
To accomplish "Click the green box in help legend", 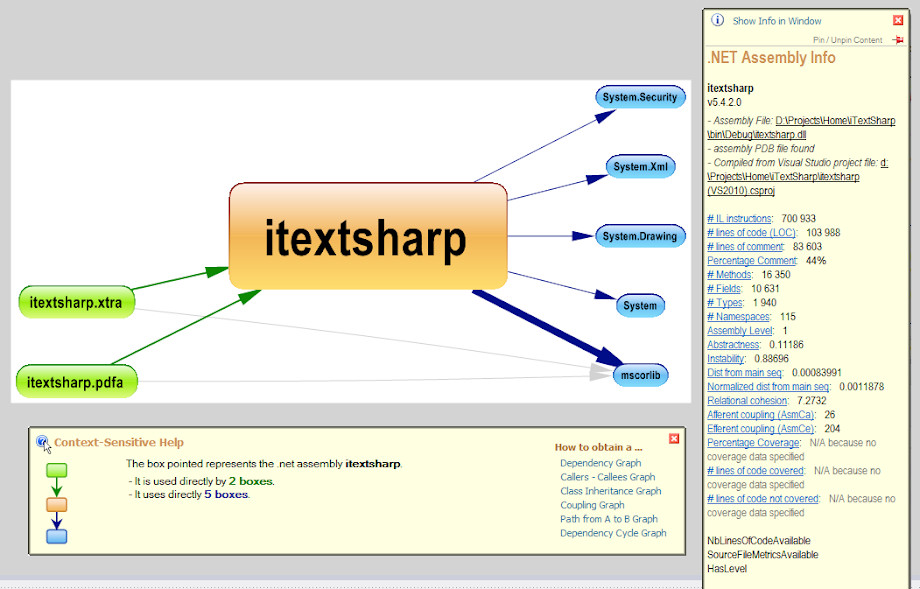I will (x=56, y=470).
